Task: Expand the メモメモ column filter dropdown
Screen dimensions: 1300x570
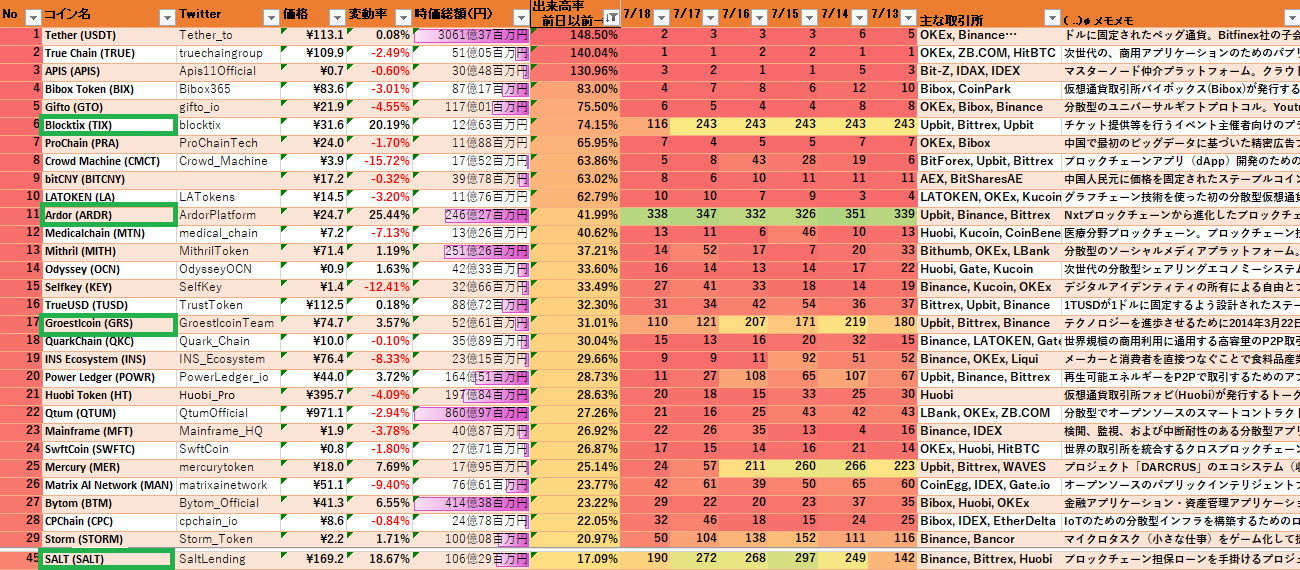Action: coord(1292,17)
